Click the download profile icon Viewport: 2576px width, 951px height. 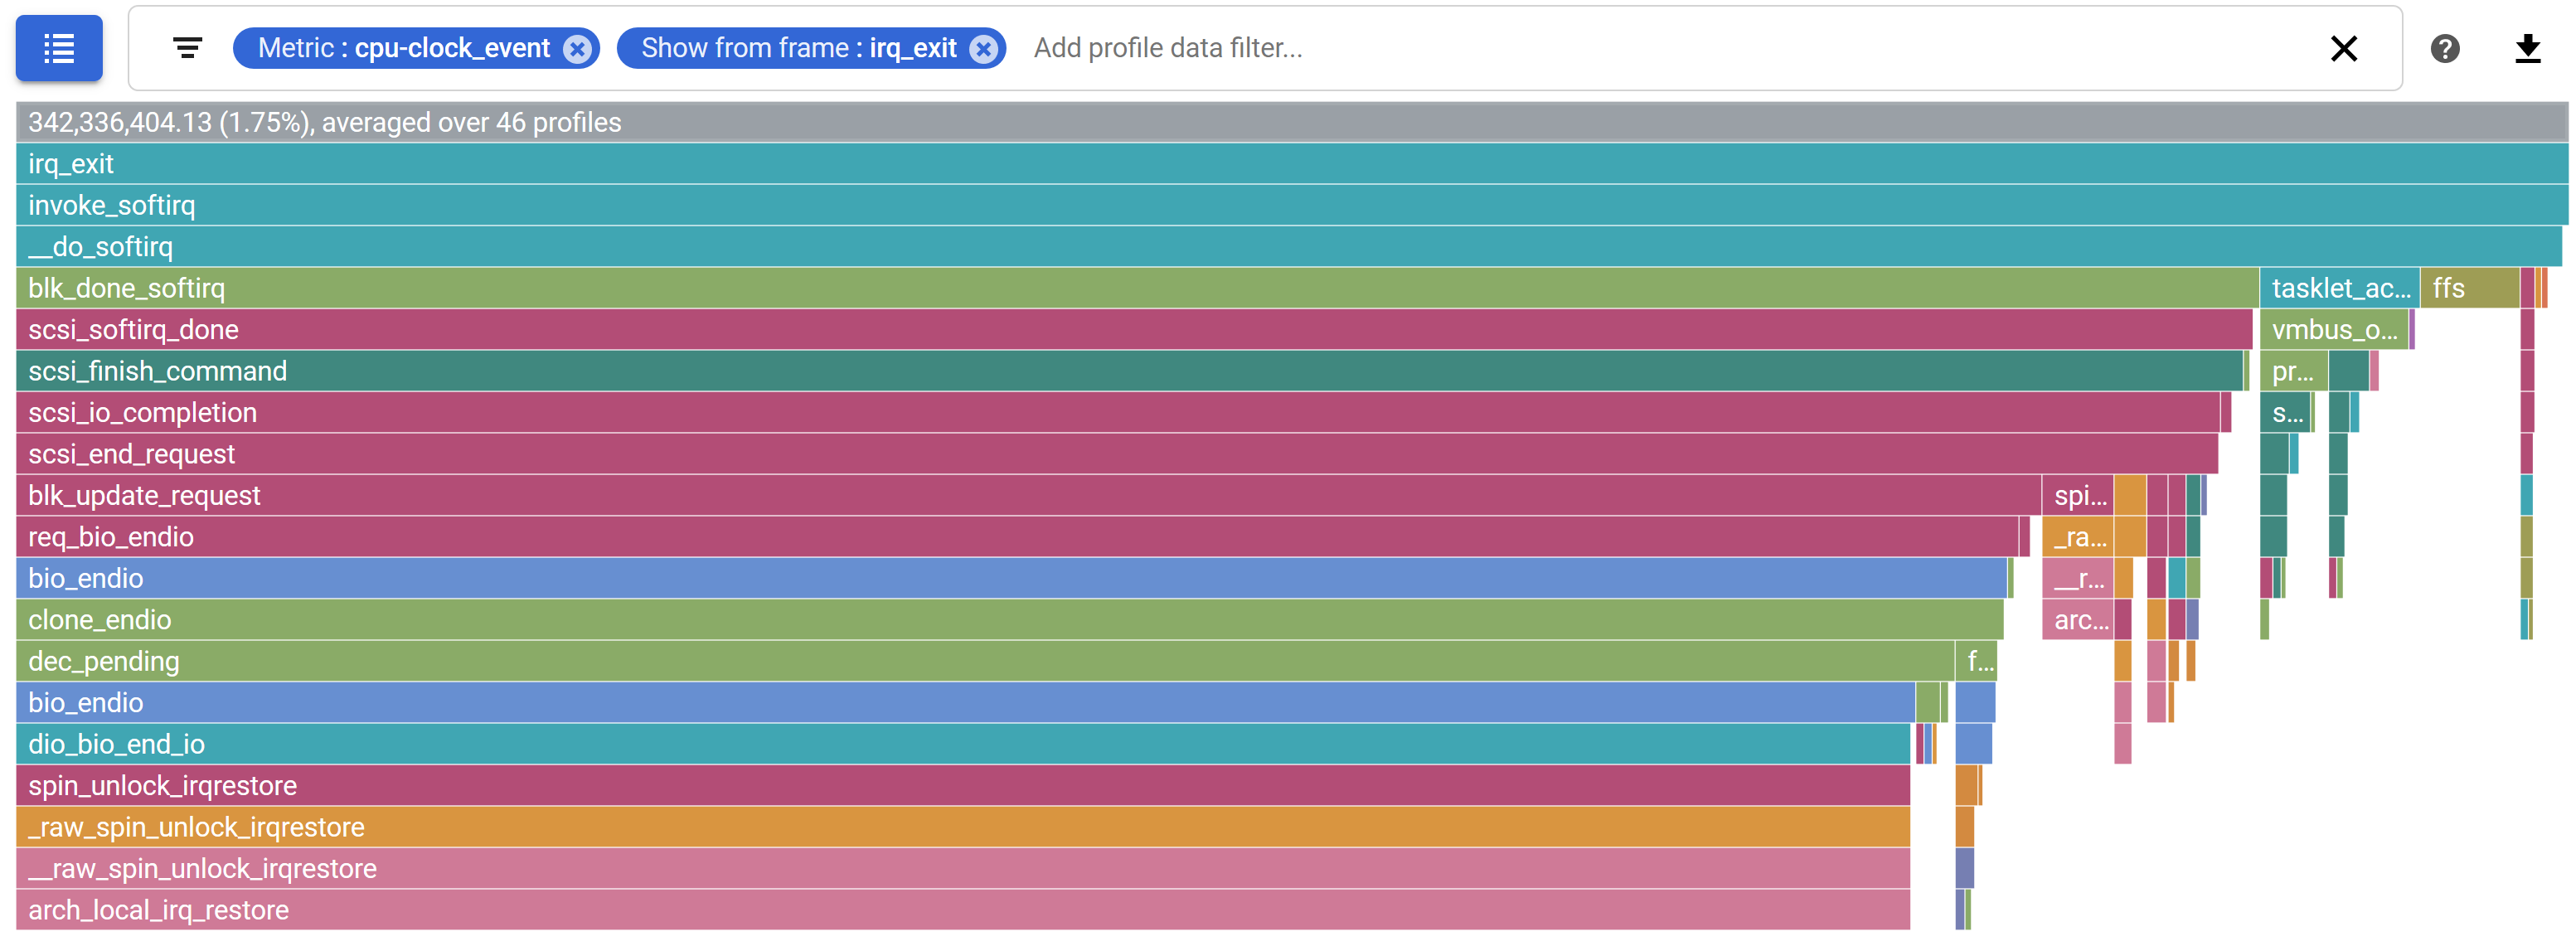click(2527, 48)
